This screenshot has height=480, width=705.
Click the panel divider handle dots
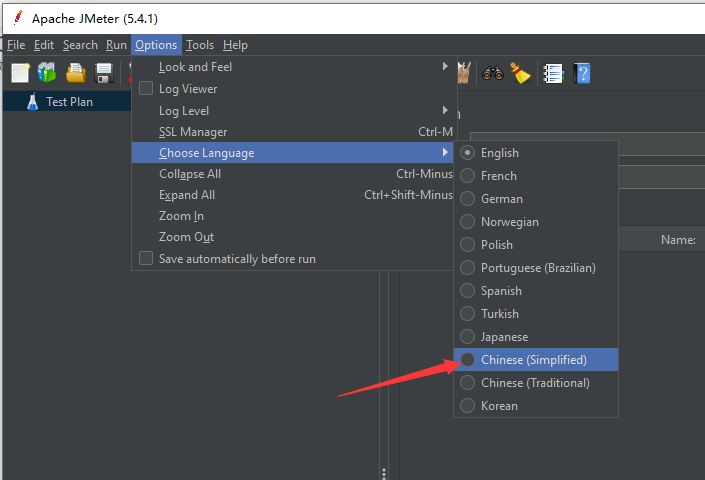pos(384,474)
